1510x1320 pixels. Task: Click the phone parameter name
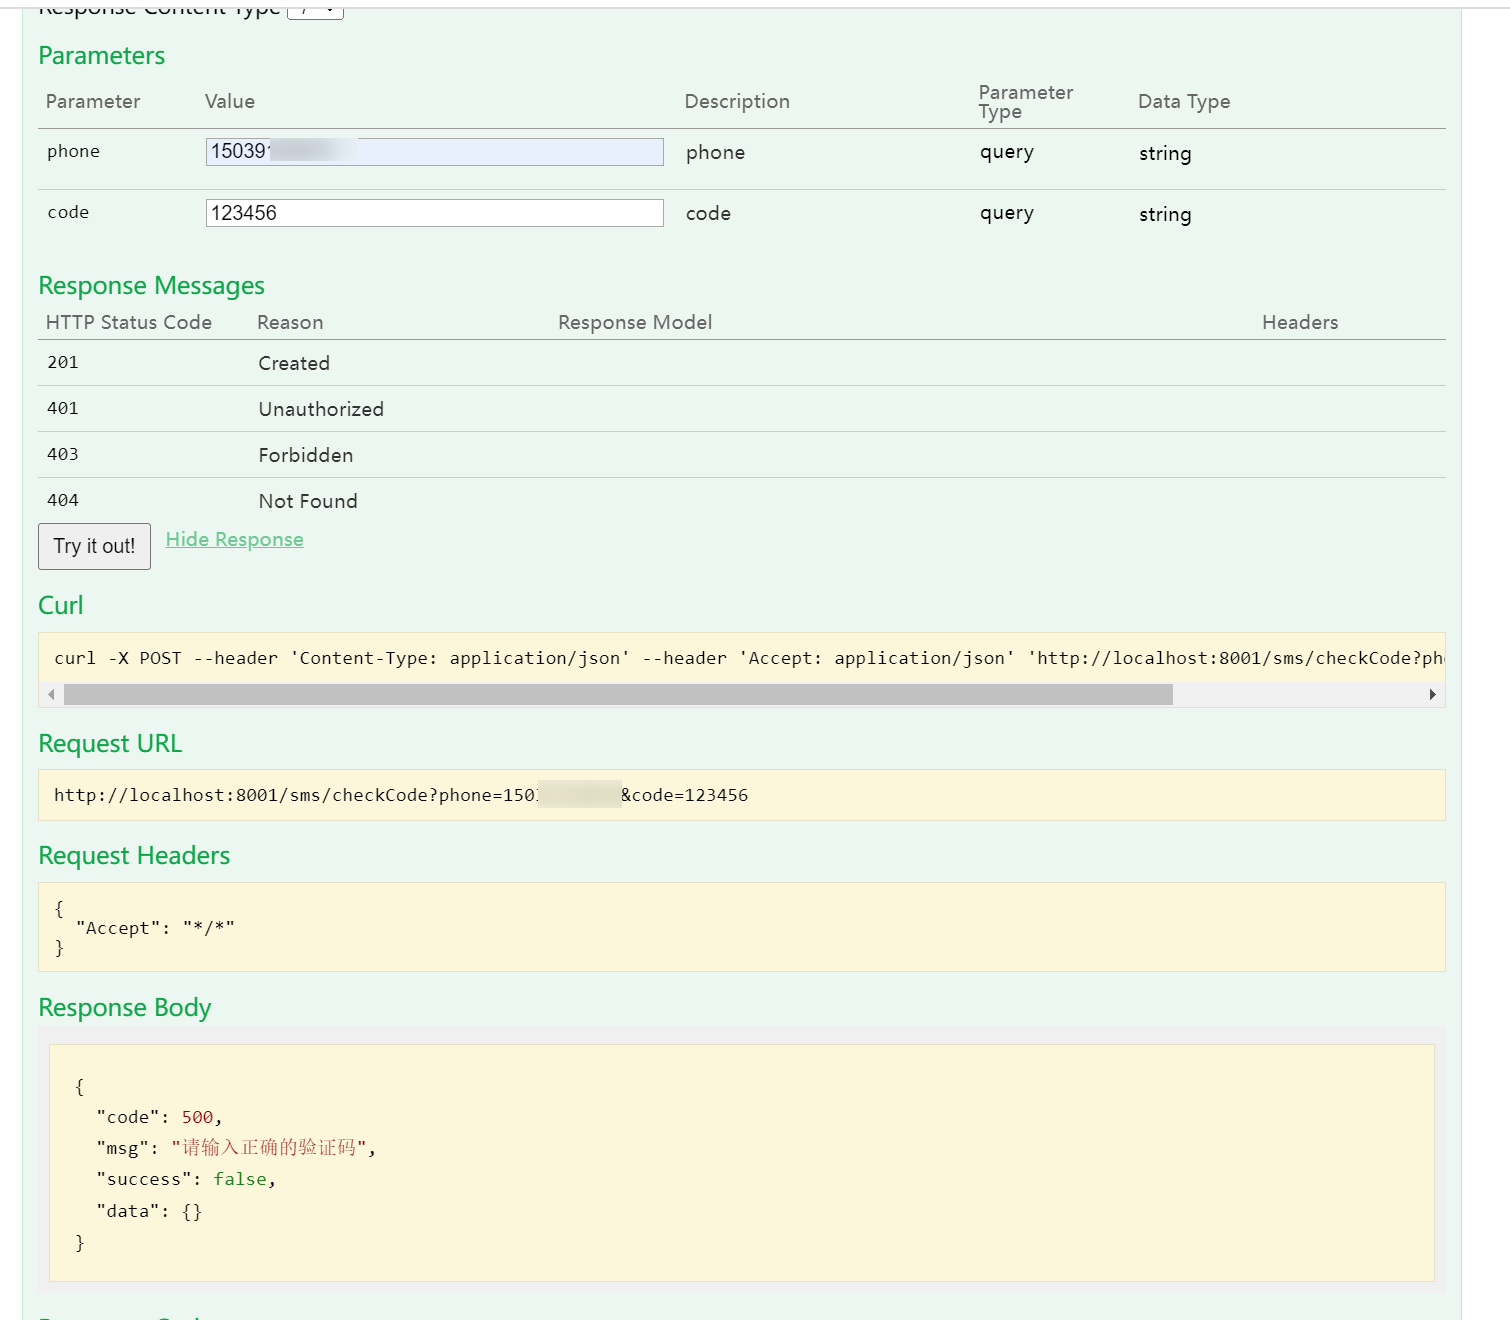point(74,152)
